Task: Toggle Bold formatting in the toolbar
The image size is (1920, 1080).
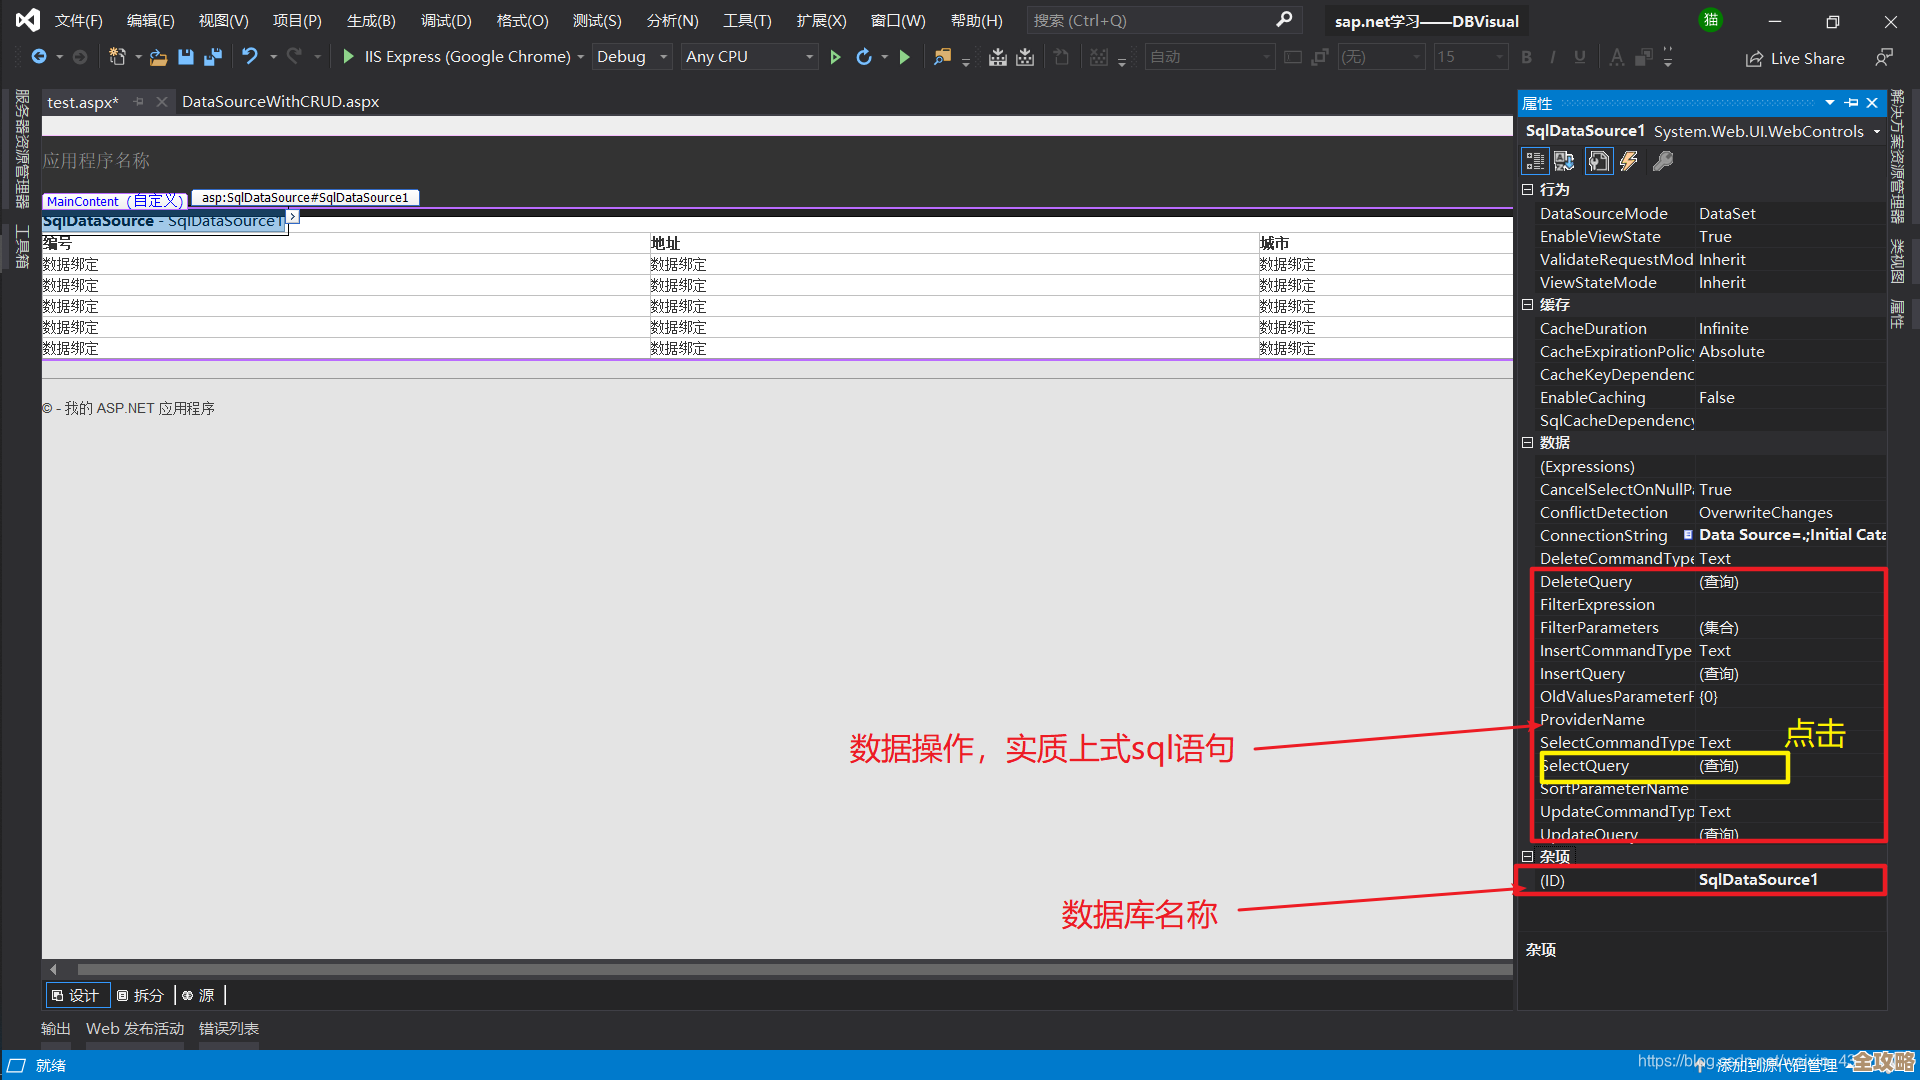Action: pyautogui.click(x=1527, y=57)
